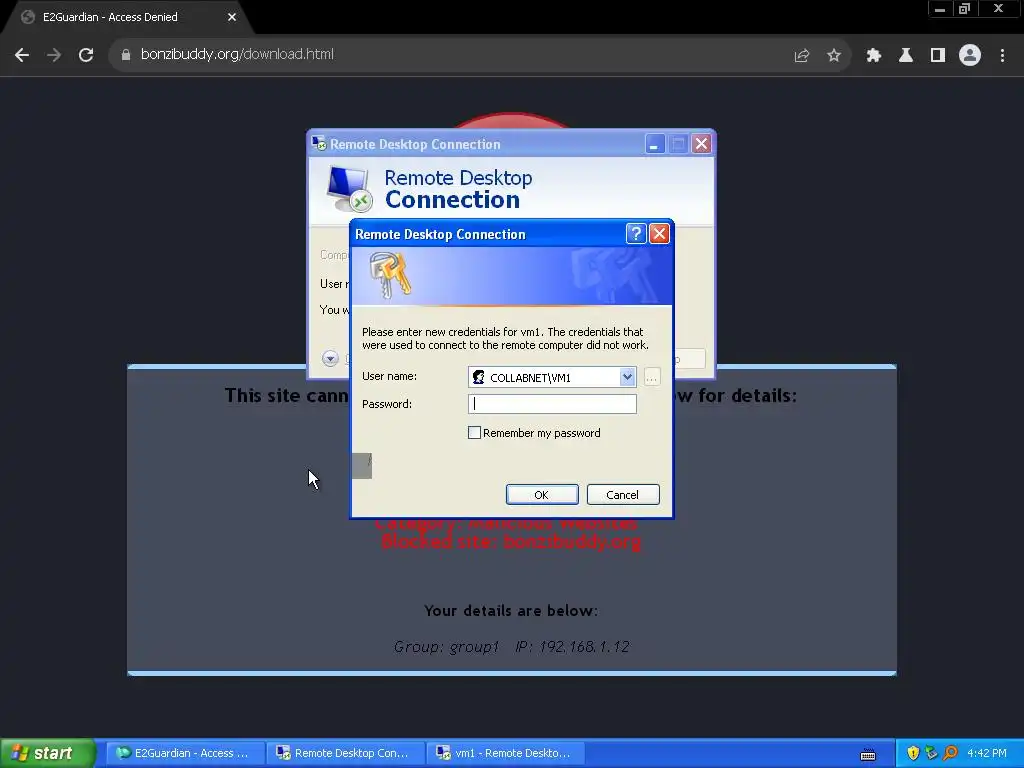The height and width of the screenshot is (768, 1024).
Task: Click the padlock site info icon
Action: (125, 55)
